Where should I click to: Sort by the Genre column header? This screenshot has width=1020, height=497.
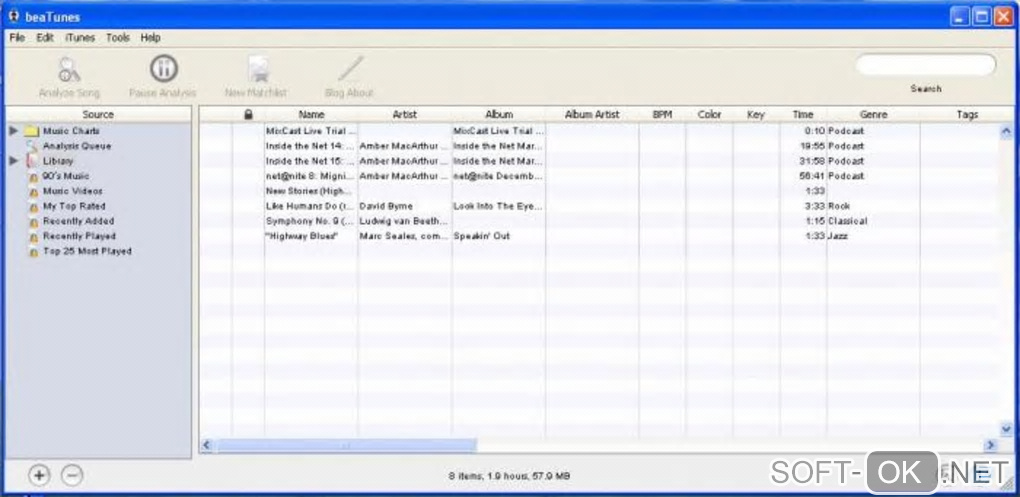(873, 114)
